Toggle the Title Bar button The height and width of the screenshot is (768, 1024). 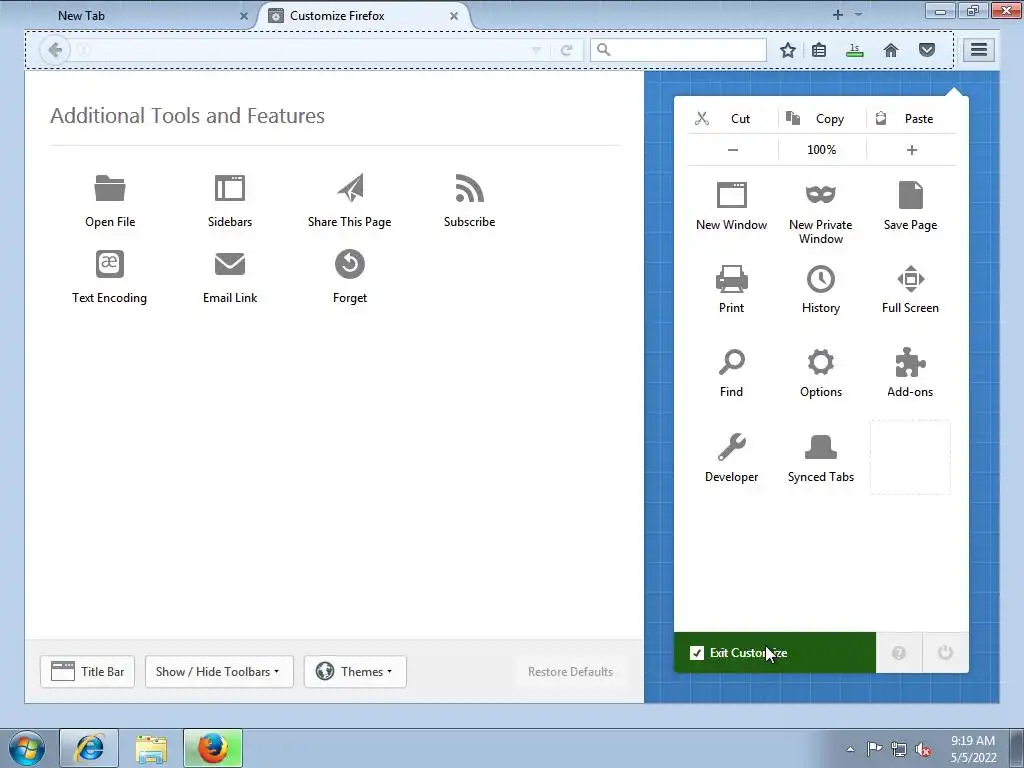coord(88,672)
